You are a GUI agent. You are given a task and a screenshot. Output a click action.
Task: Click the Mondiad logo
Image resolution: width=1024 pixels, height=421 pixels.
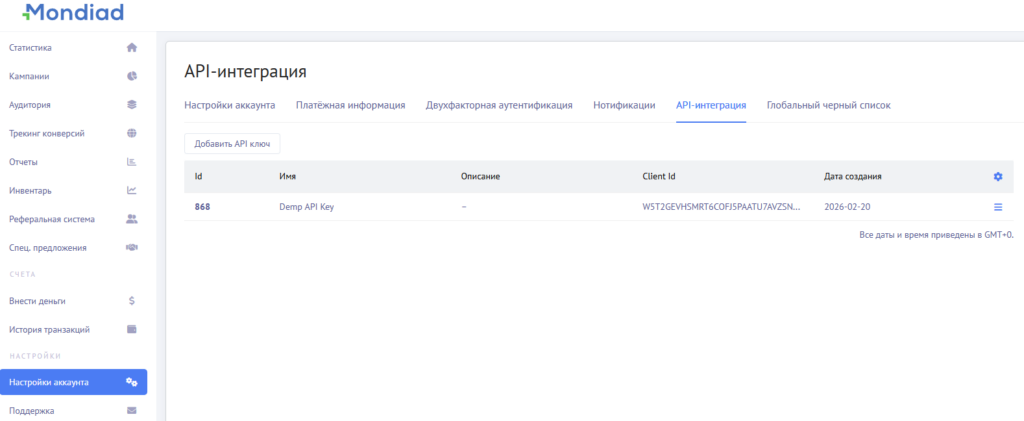coord(72,12)
